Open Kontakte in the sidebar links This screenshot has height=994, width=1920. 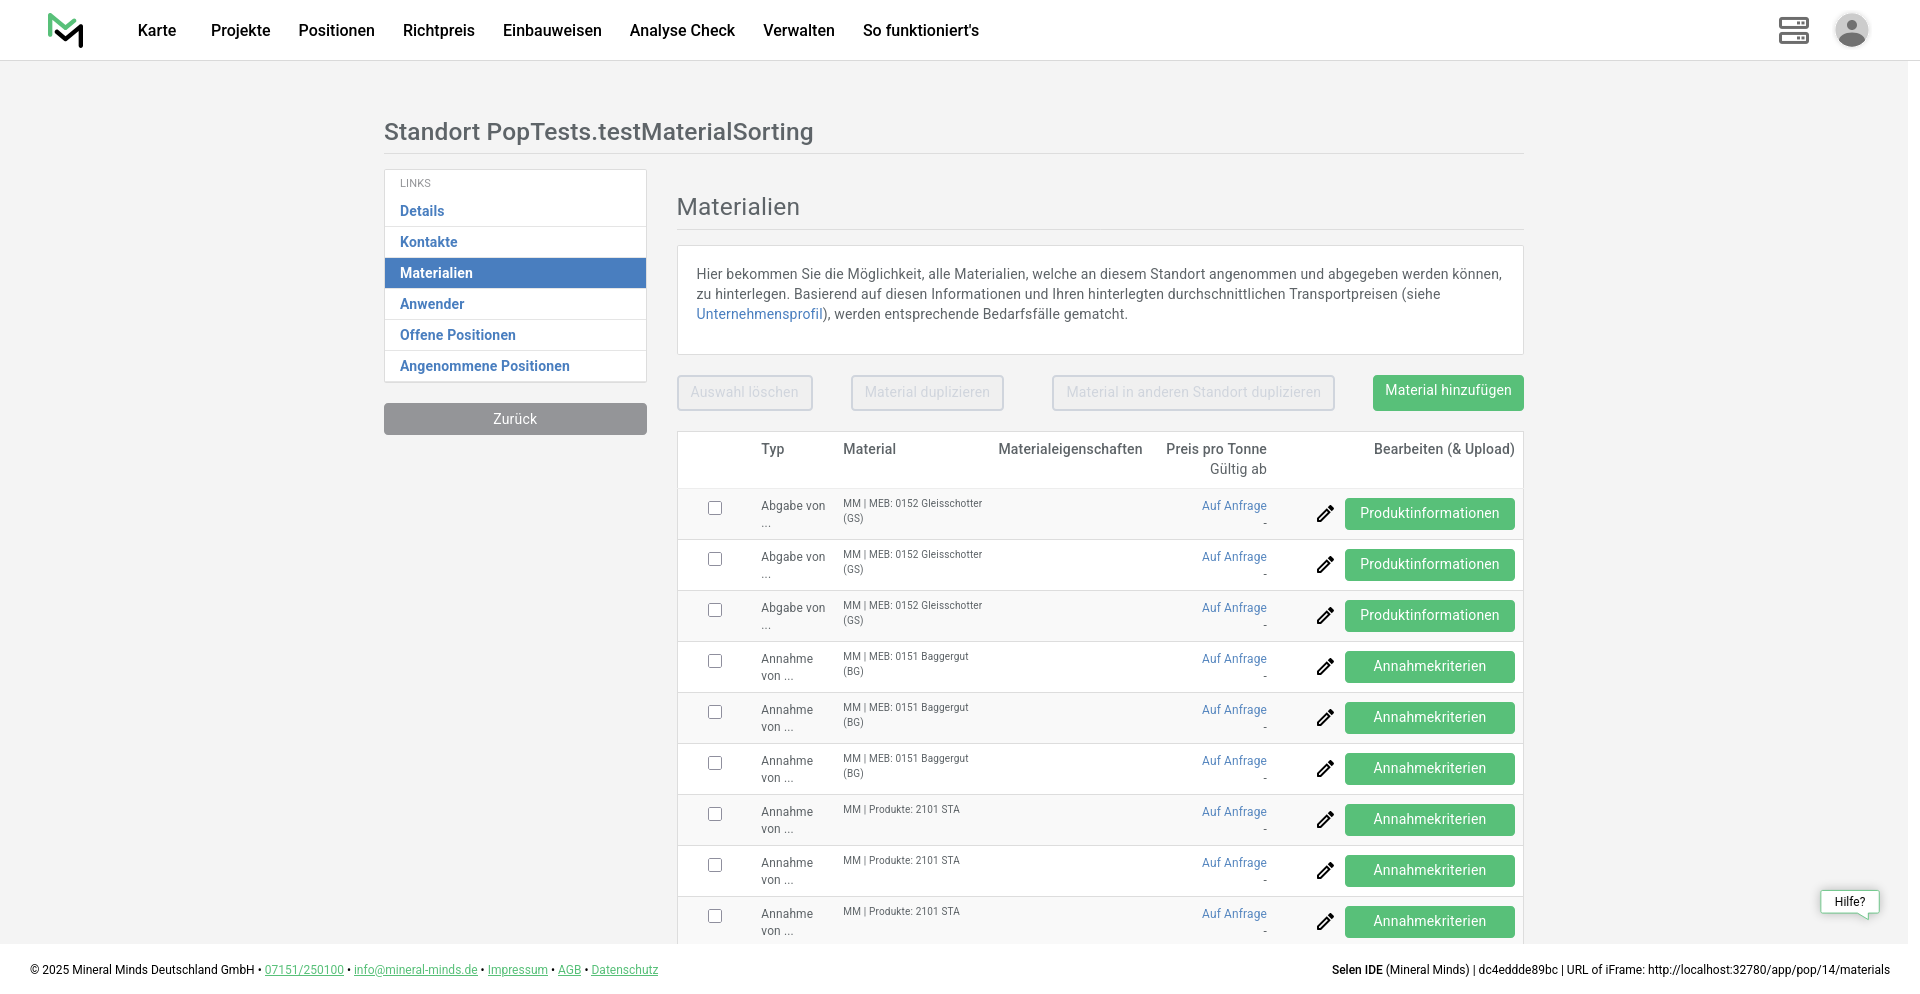428,242
